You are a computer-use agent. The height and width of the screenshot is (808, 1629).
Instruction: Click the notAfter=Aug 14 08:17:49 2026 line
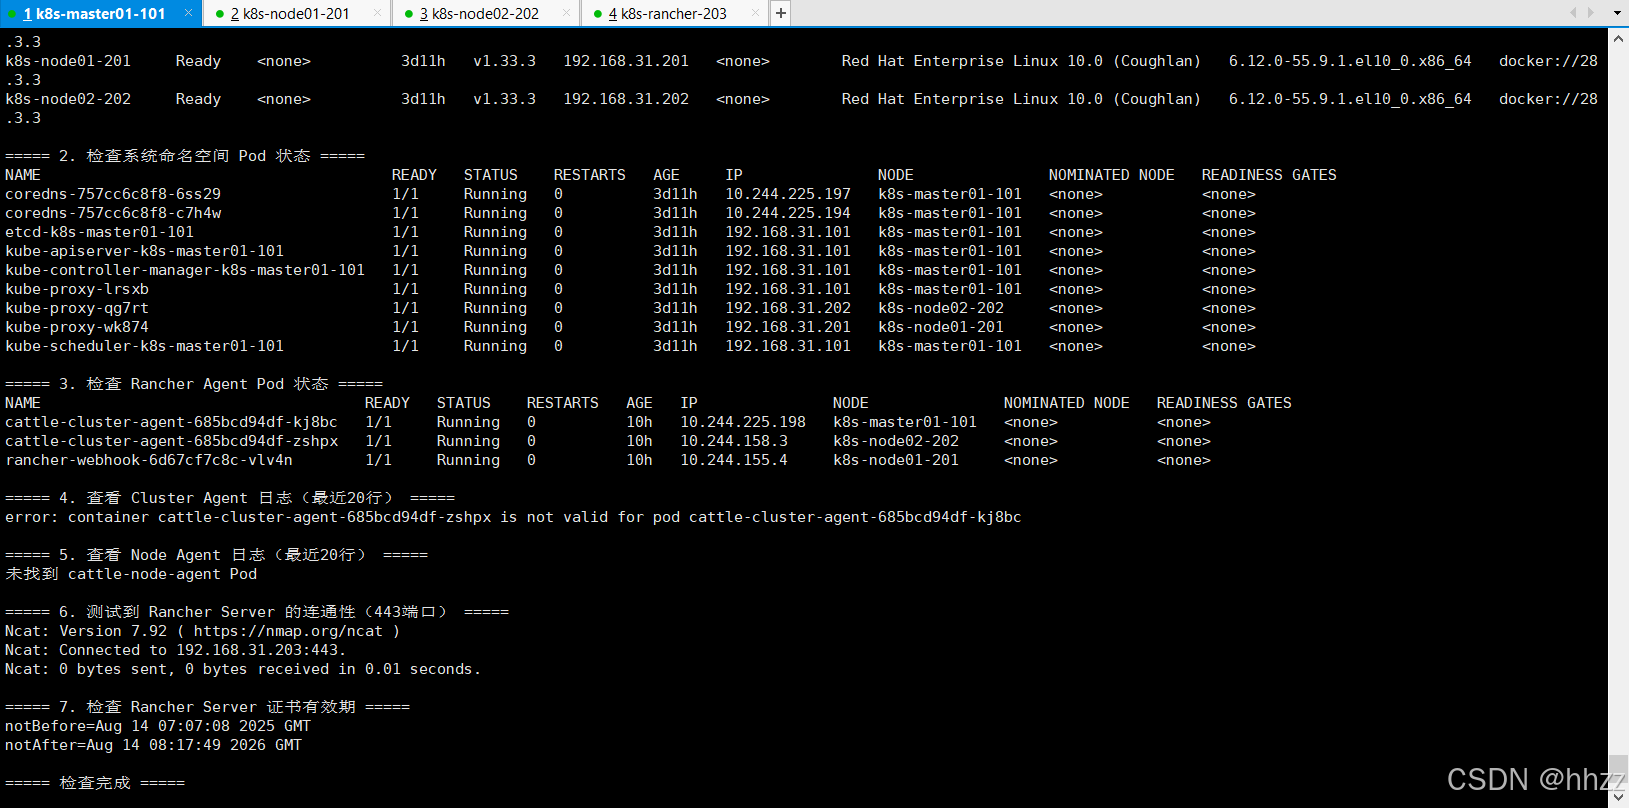pos(153,745)
